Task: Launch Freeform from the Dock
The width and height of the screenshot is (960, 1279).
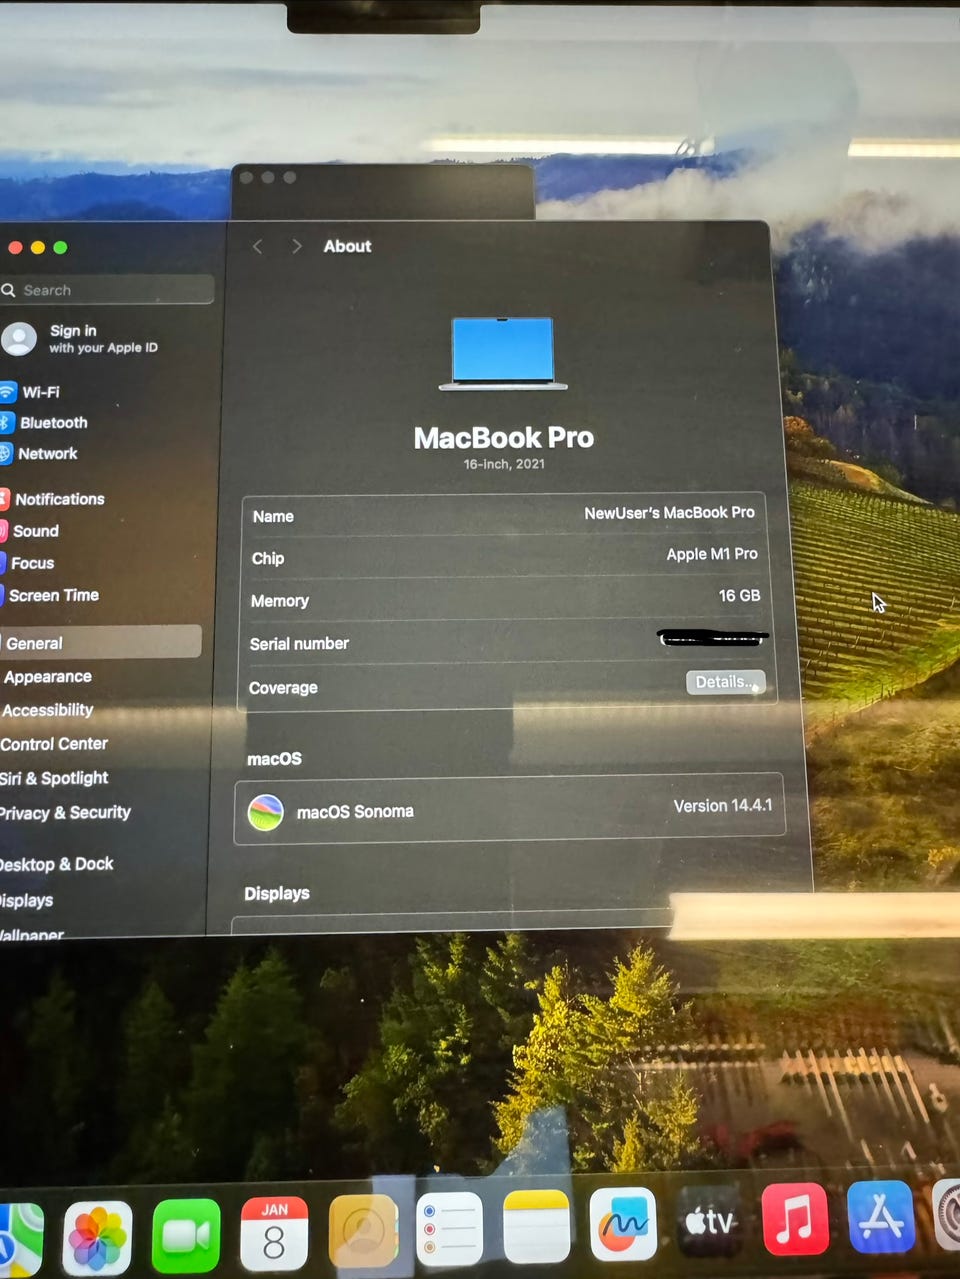Action: click(622, 1225)
